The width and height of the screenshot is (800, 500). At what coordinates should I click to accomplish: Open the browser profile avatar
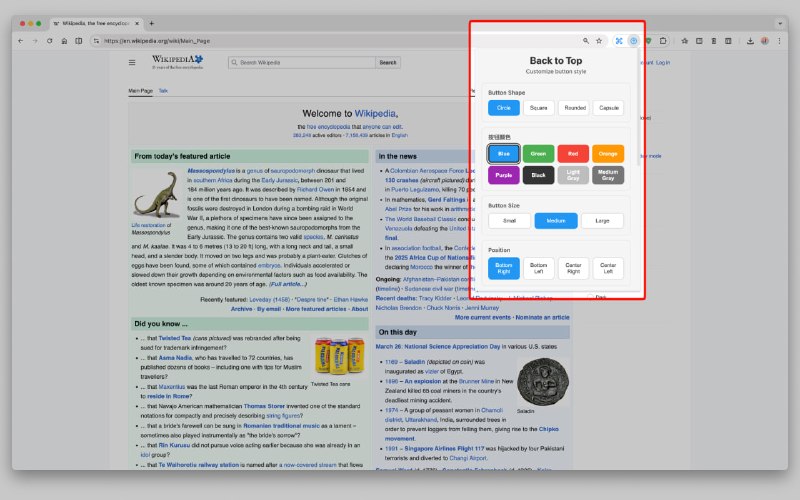tap(764, 41)
